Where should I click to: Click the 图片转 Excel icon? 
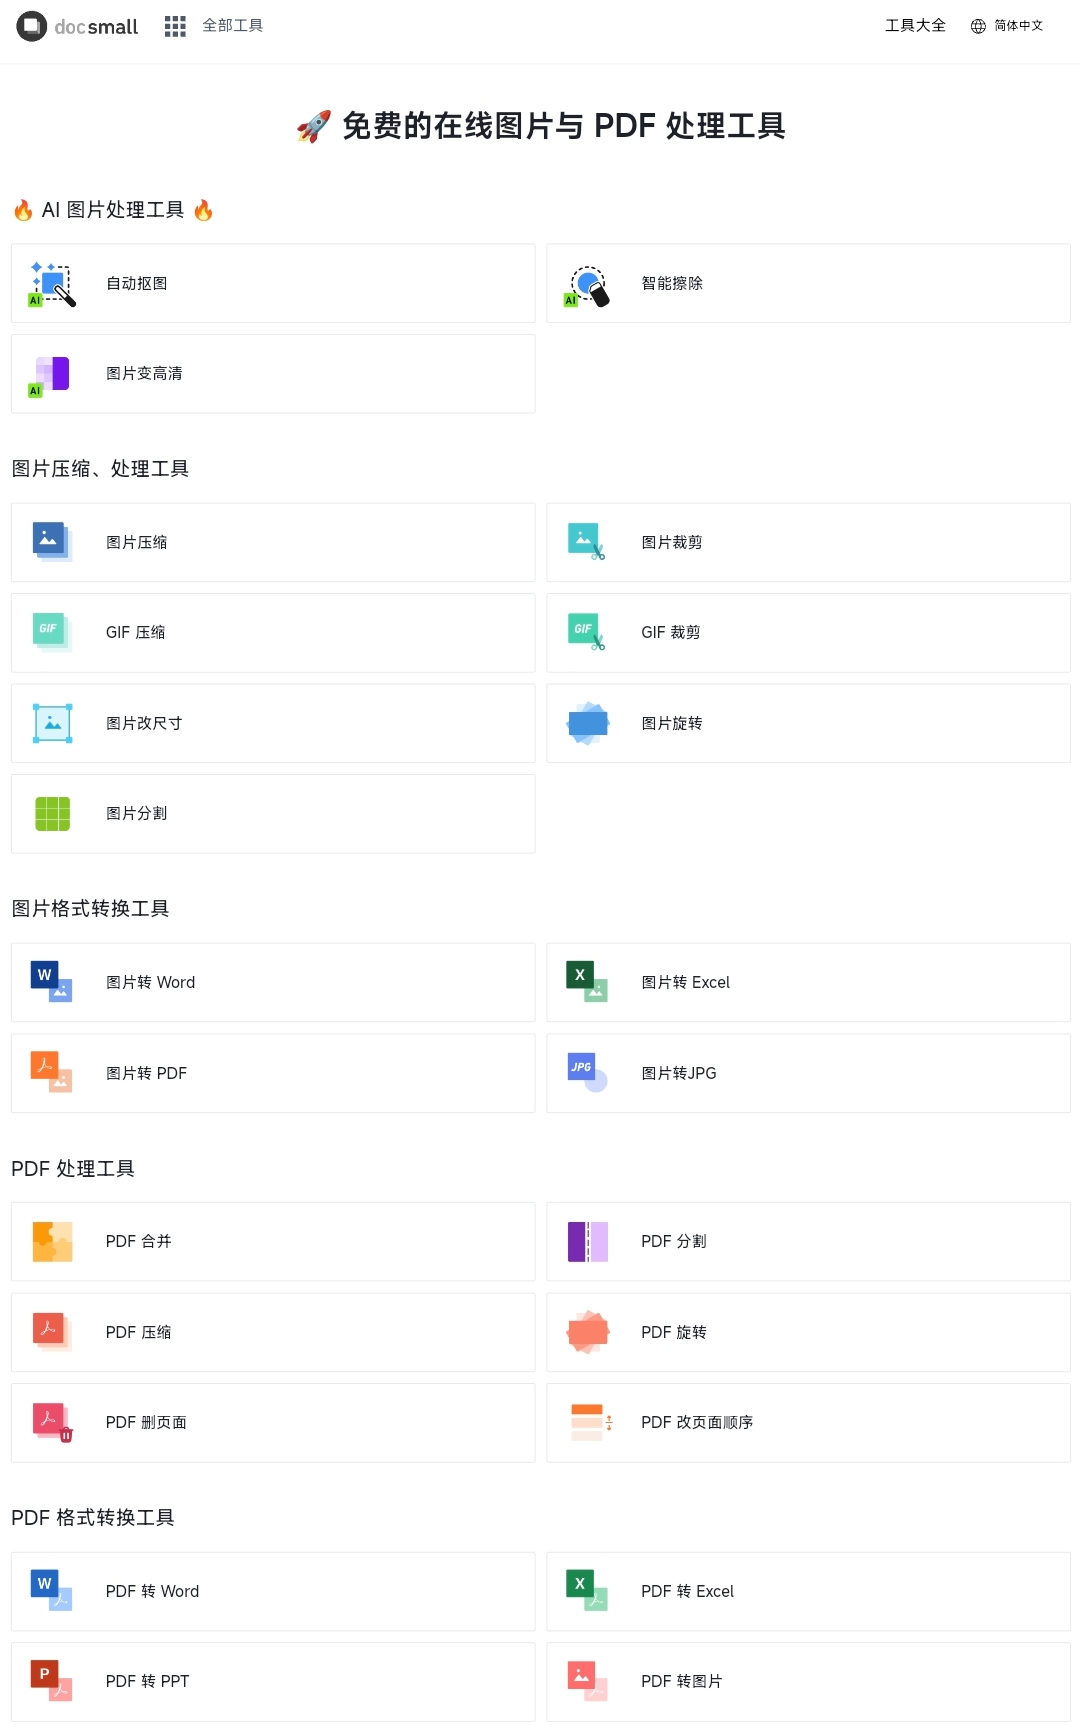click(x=587, y=982)
